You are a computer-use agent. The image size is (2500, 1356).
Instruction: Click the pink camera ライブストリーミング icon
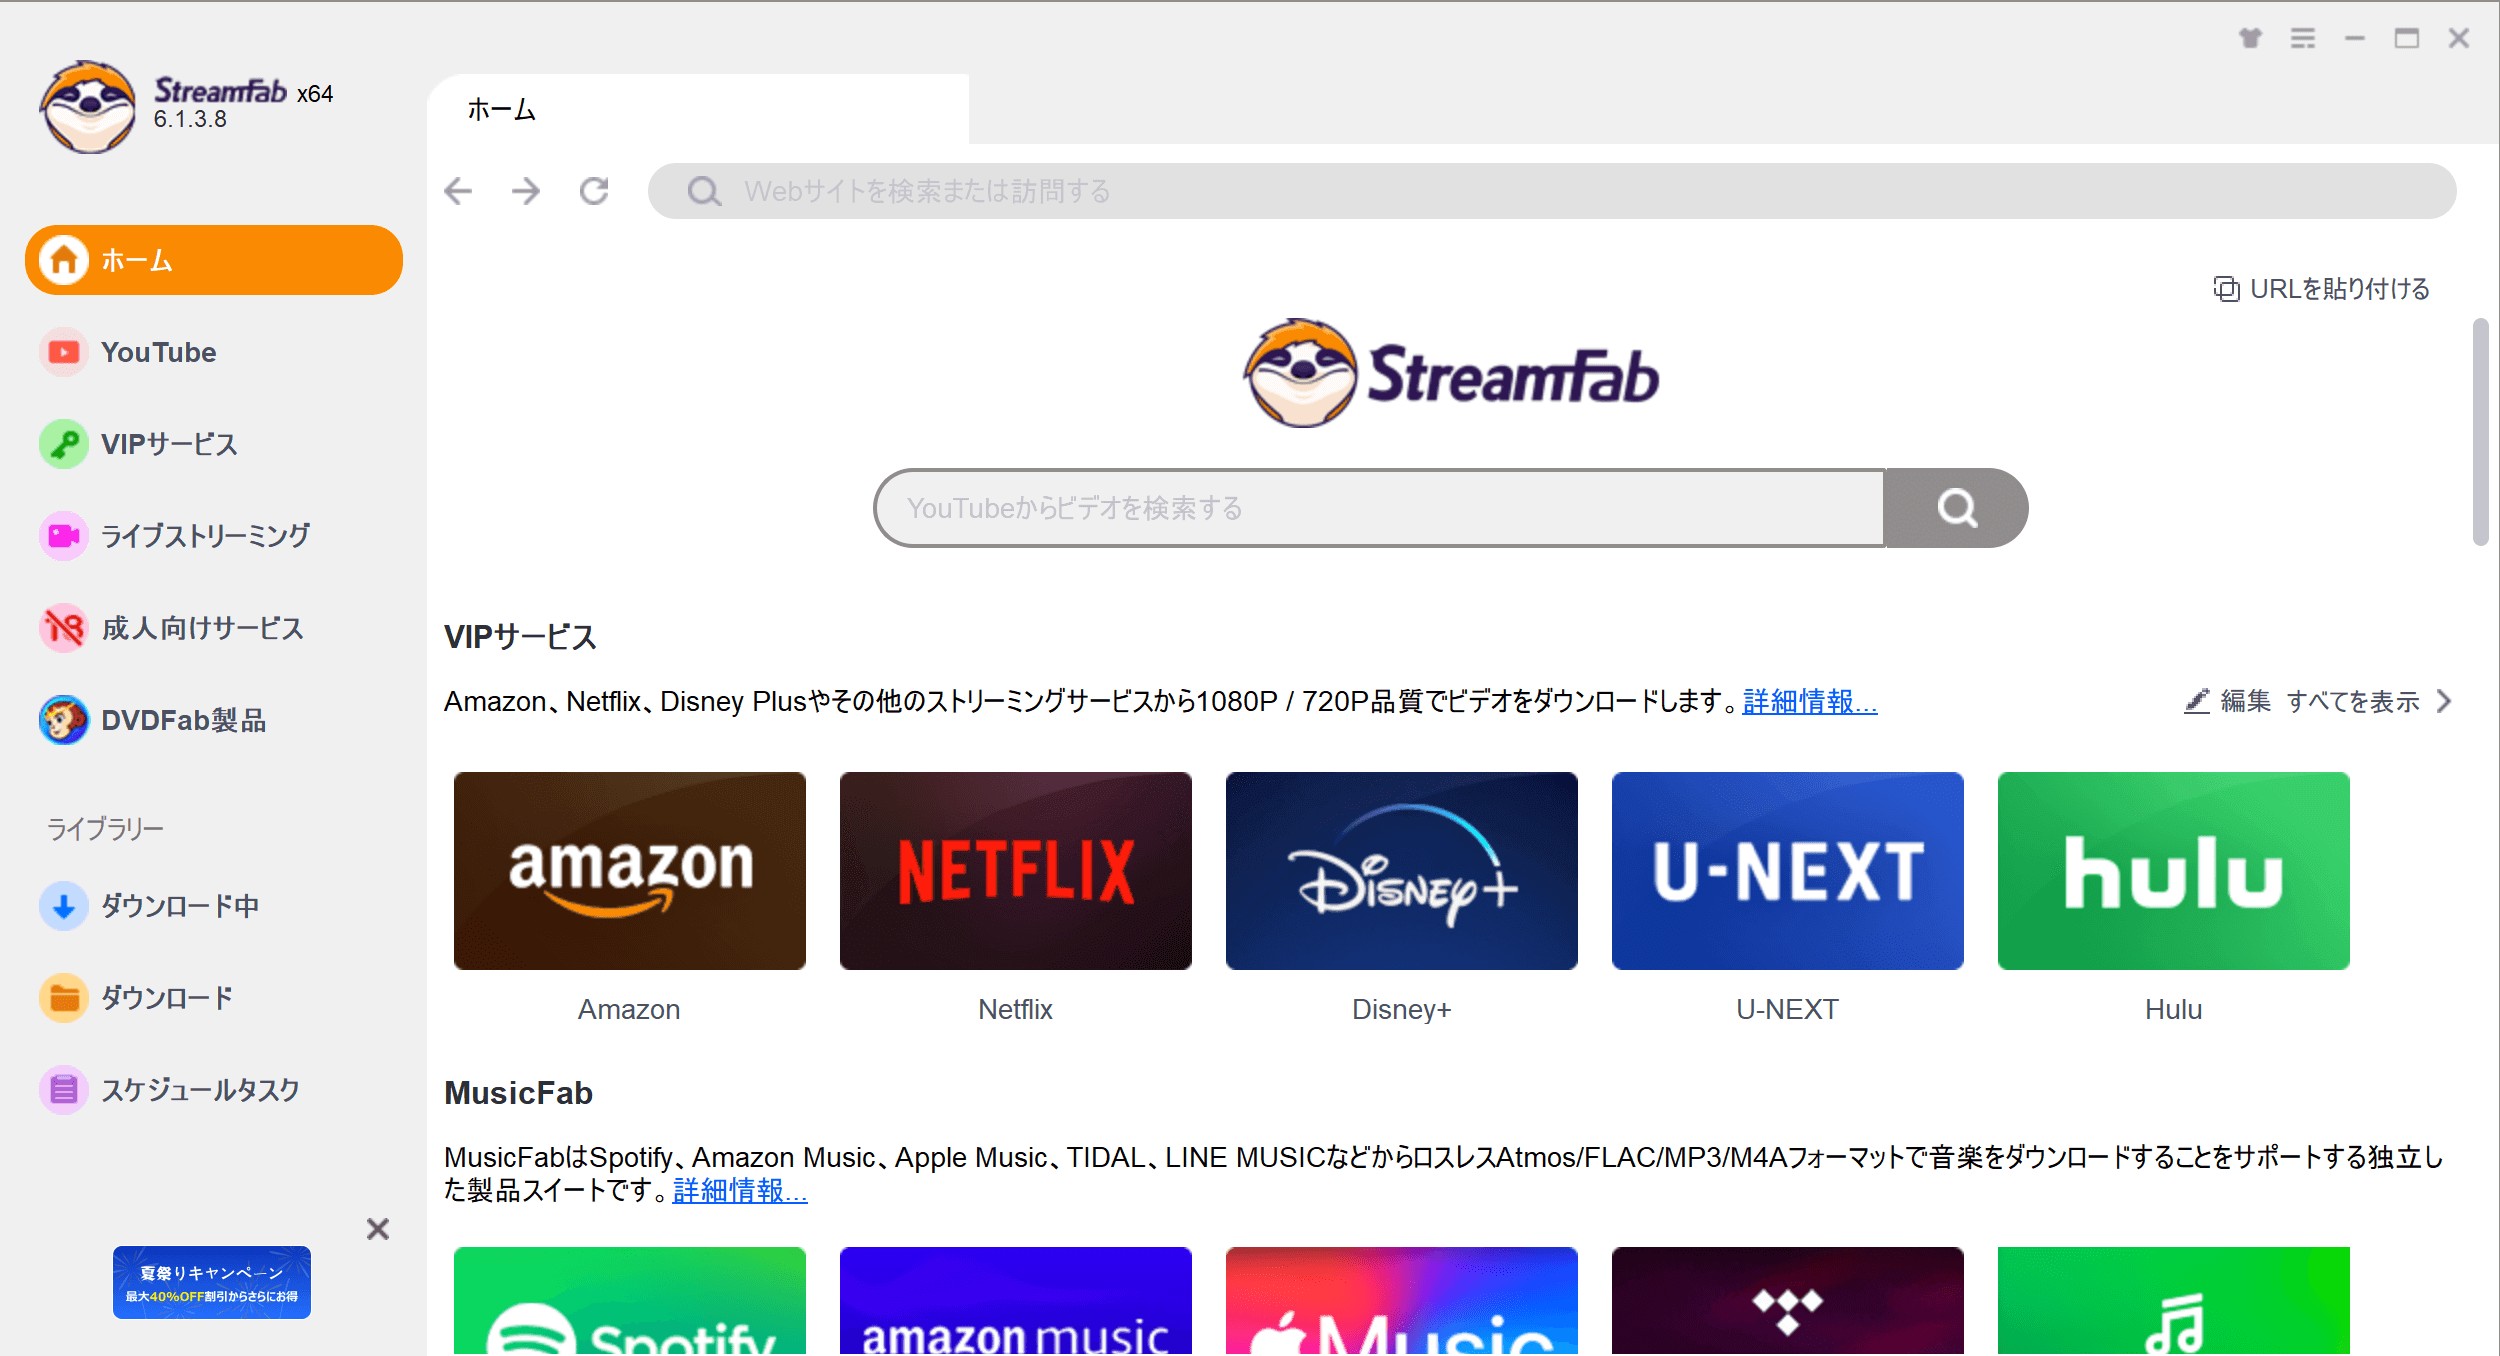[64, 536]
